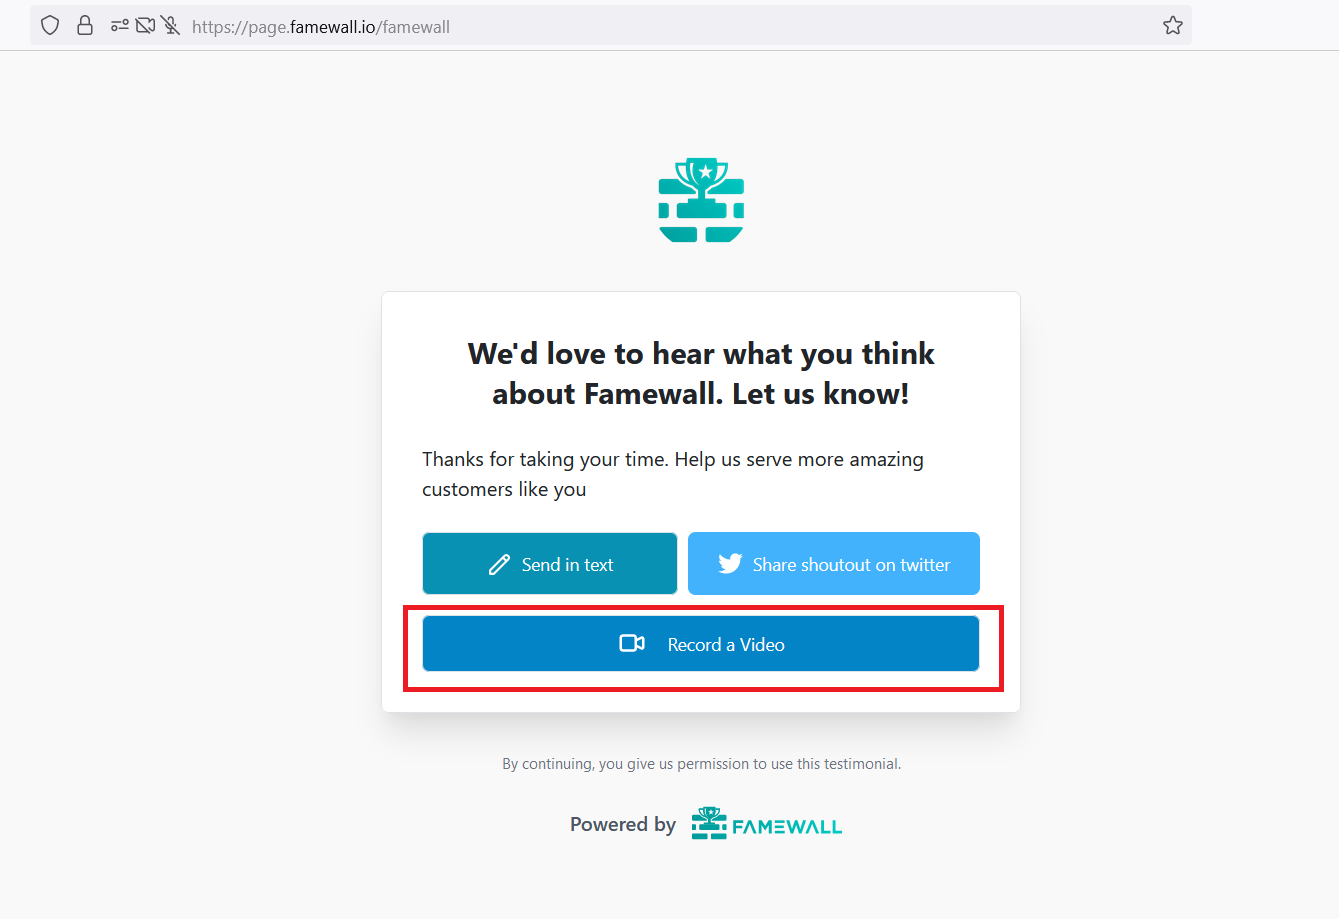The width and height of the screenshot is (1339, 919).
Task: Click the heading about Famewall feedback
Action: (701, 373)
